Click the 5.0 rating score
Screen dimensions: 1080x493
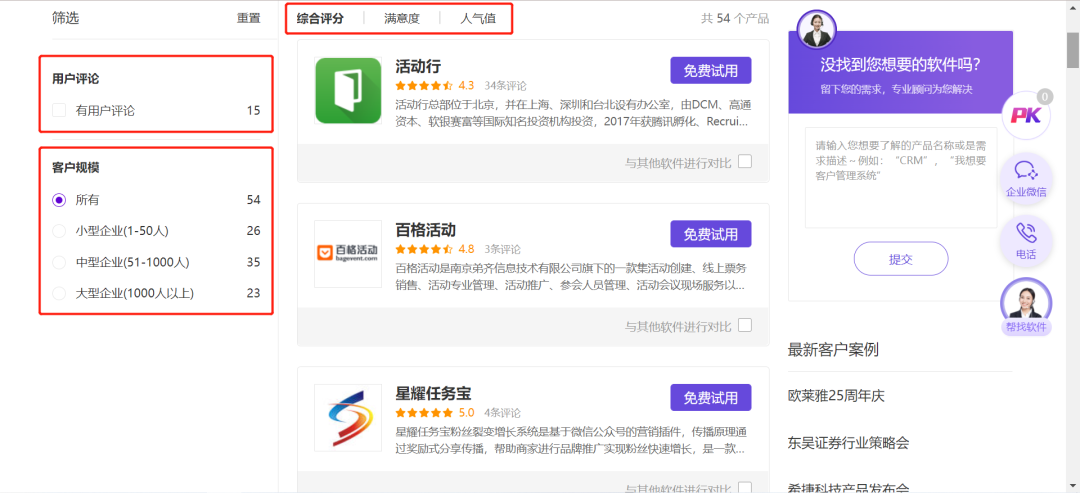pos(466,412)
